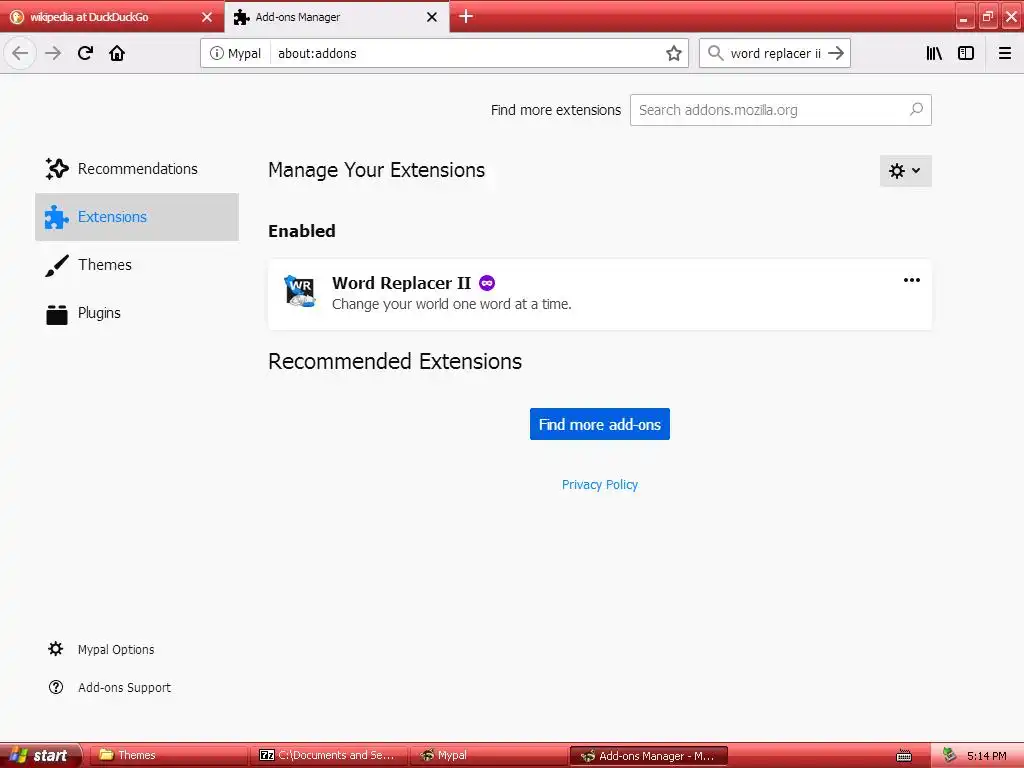Open the Themes category
The height and width of the screenshot is (768, 1024).
[x=137, y=264]
